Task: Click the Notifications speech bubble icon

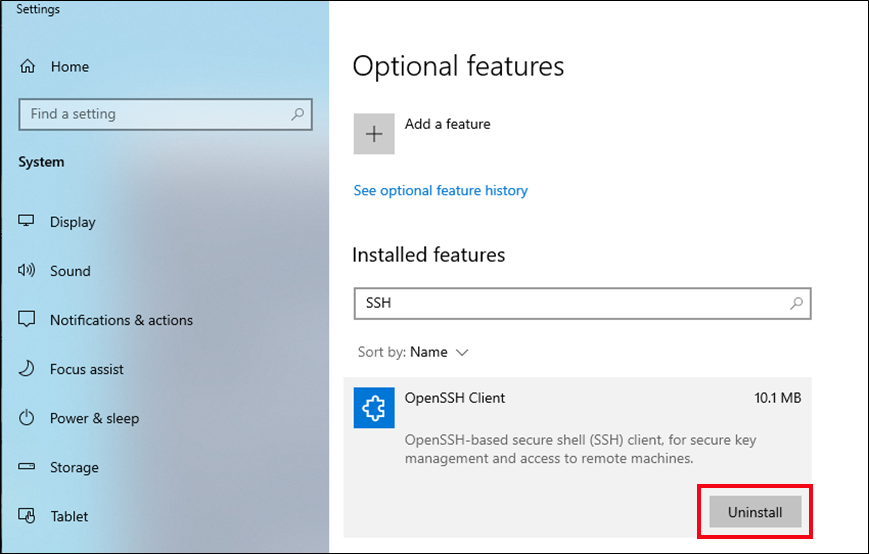Action: (x=27, y=319)
